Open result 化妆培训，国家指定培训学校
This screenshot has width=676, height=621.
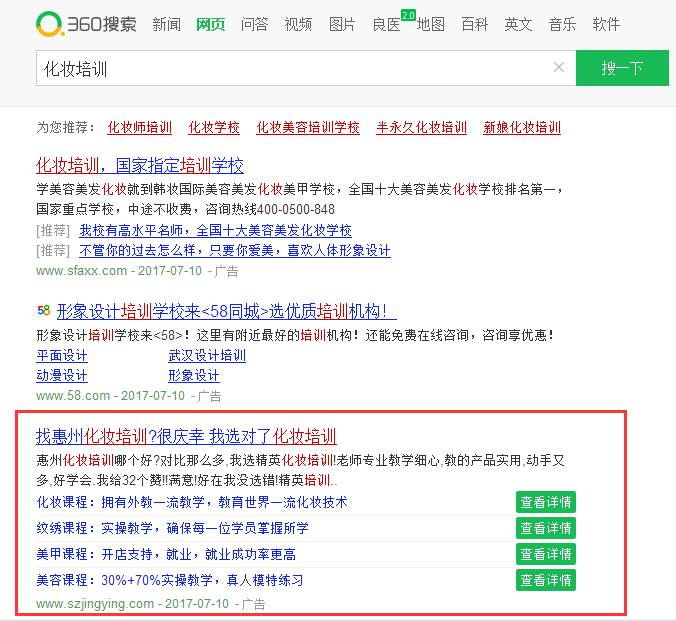[x=140, y=165]
